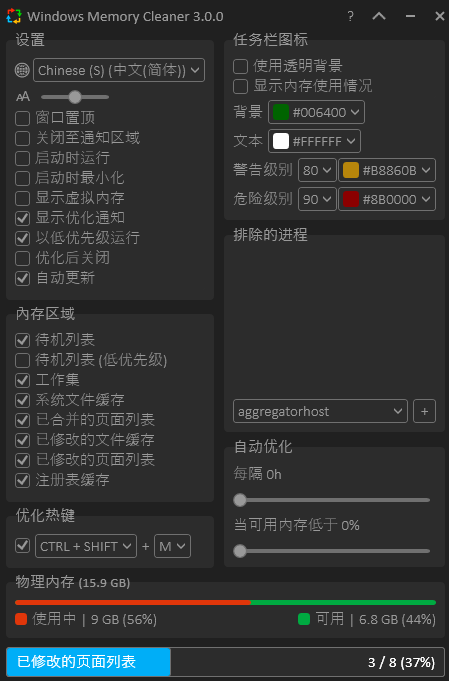Open the danger color #8B0000 dropdown
449x681 pixels.
point(387,199)
